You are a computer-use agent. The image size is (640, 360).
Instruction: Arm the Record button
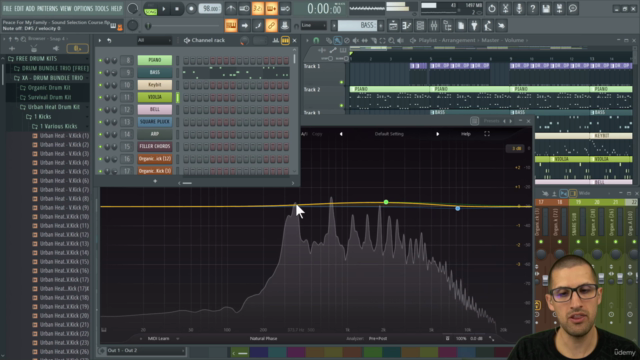coord(191,9)
